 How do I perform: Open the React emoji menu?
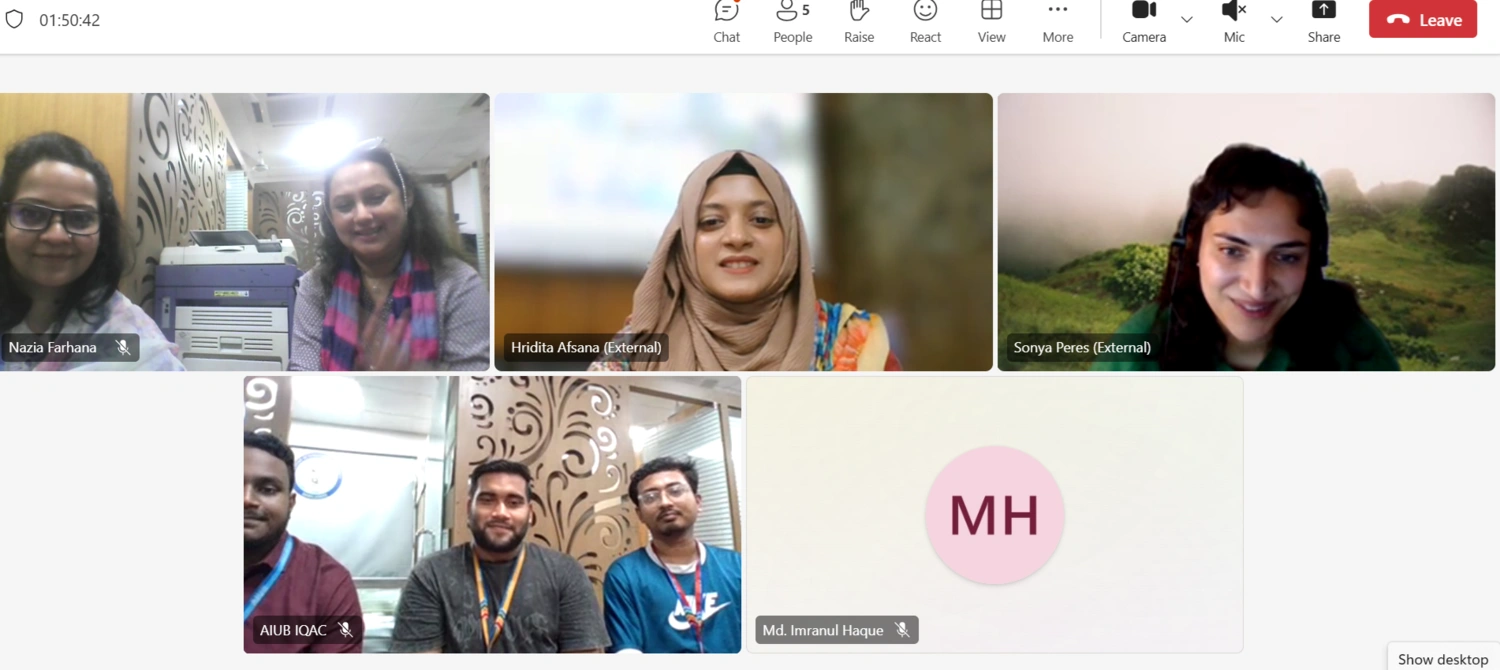tap(925, 21)
